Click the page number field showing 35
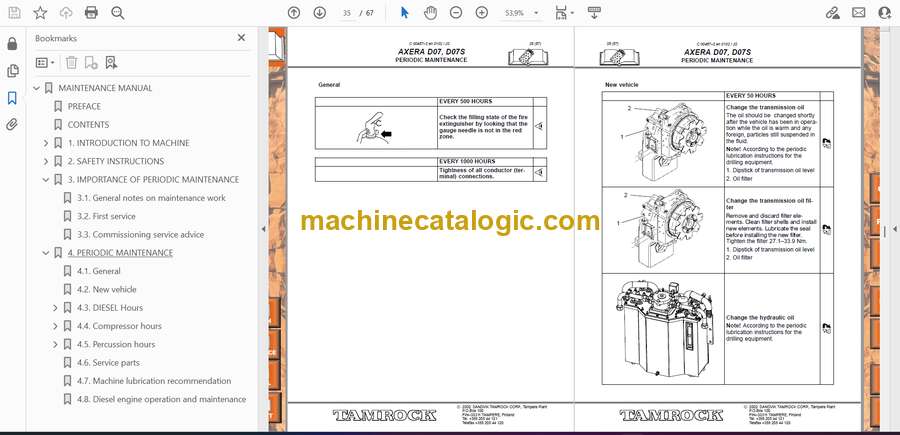This screenshot has width=900, height=435. [347, 13]
